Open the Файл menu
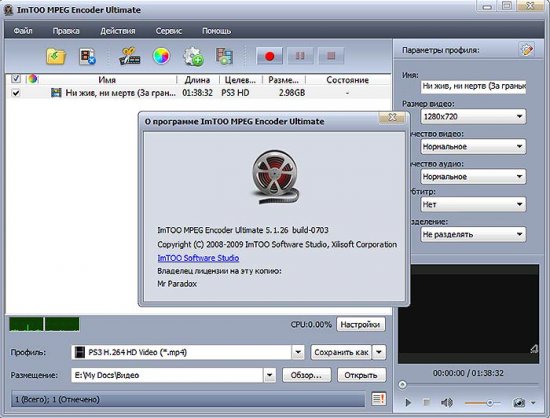Image resolution: width=550 pixels, height=418 pixels. 23,31
